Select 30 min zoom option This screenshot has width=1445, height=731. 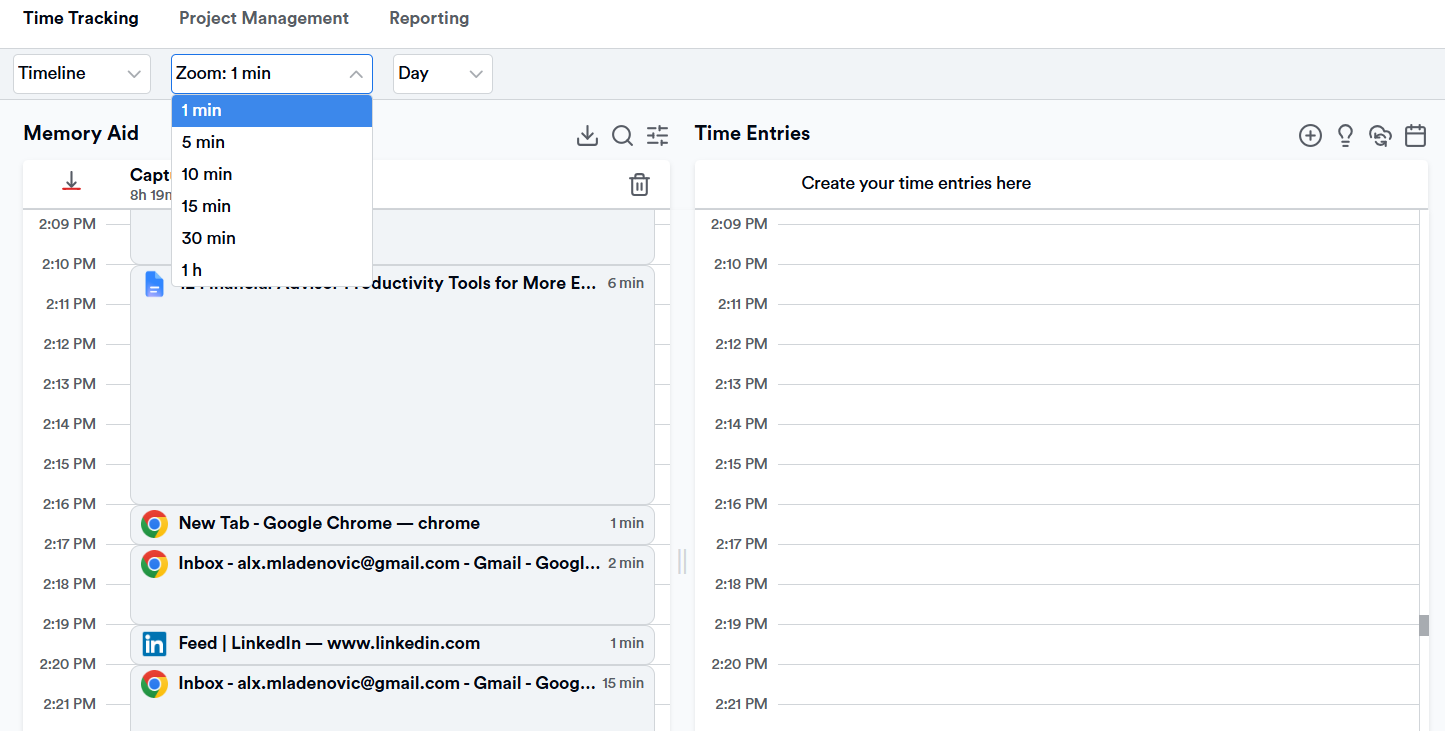[272, 239]
